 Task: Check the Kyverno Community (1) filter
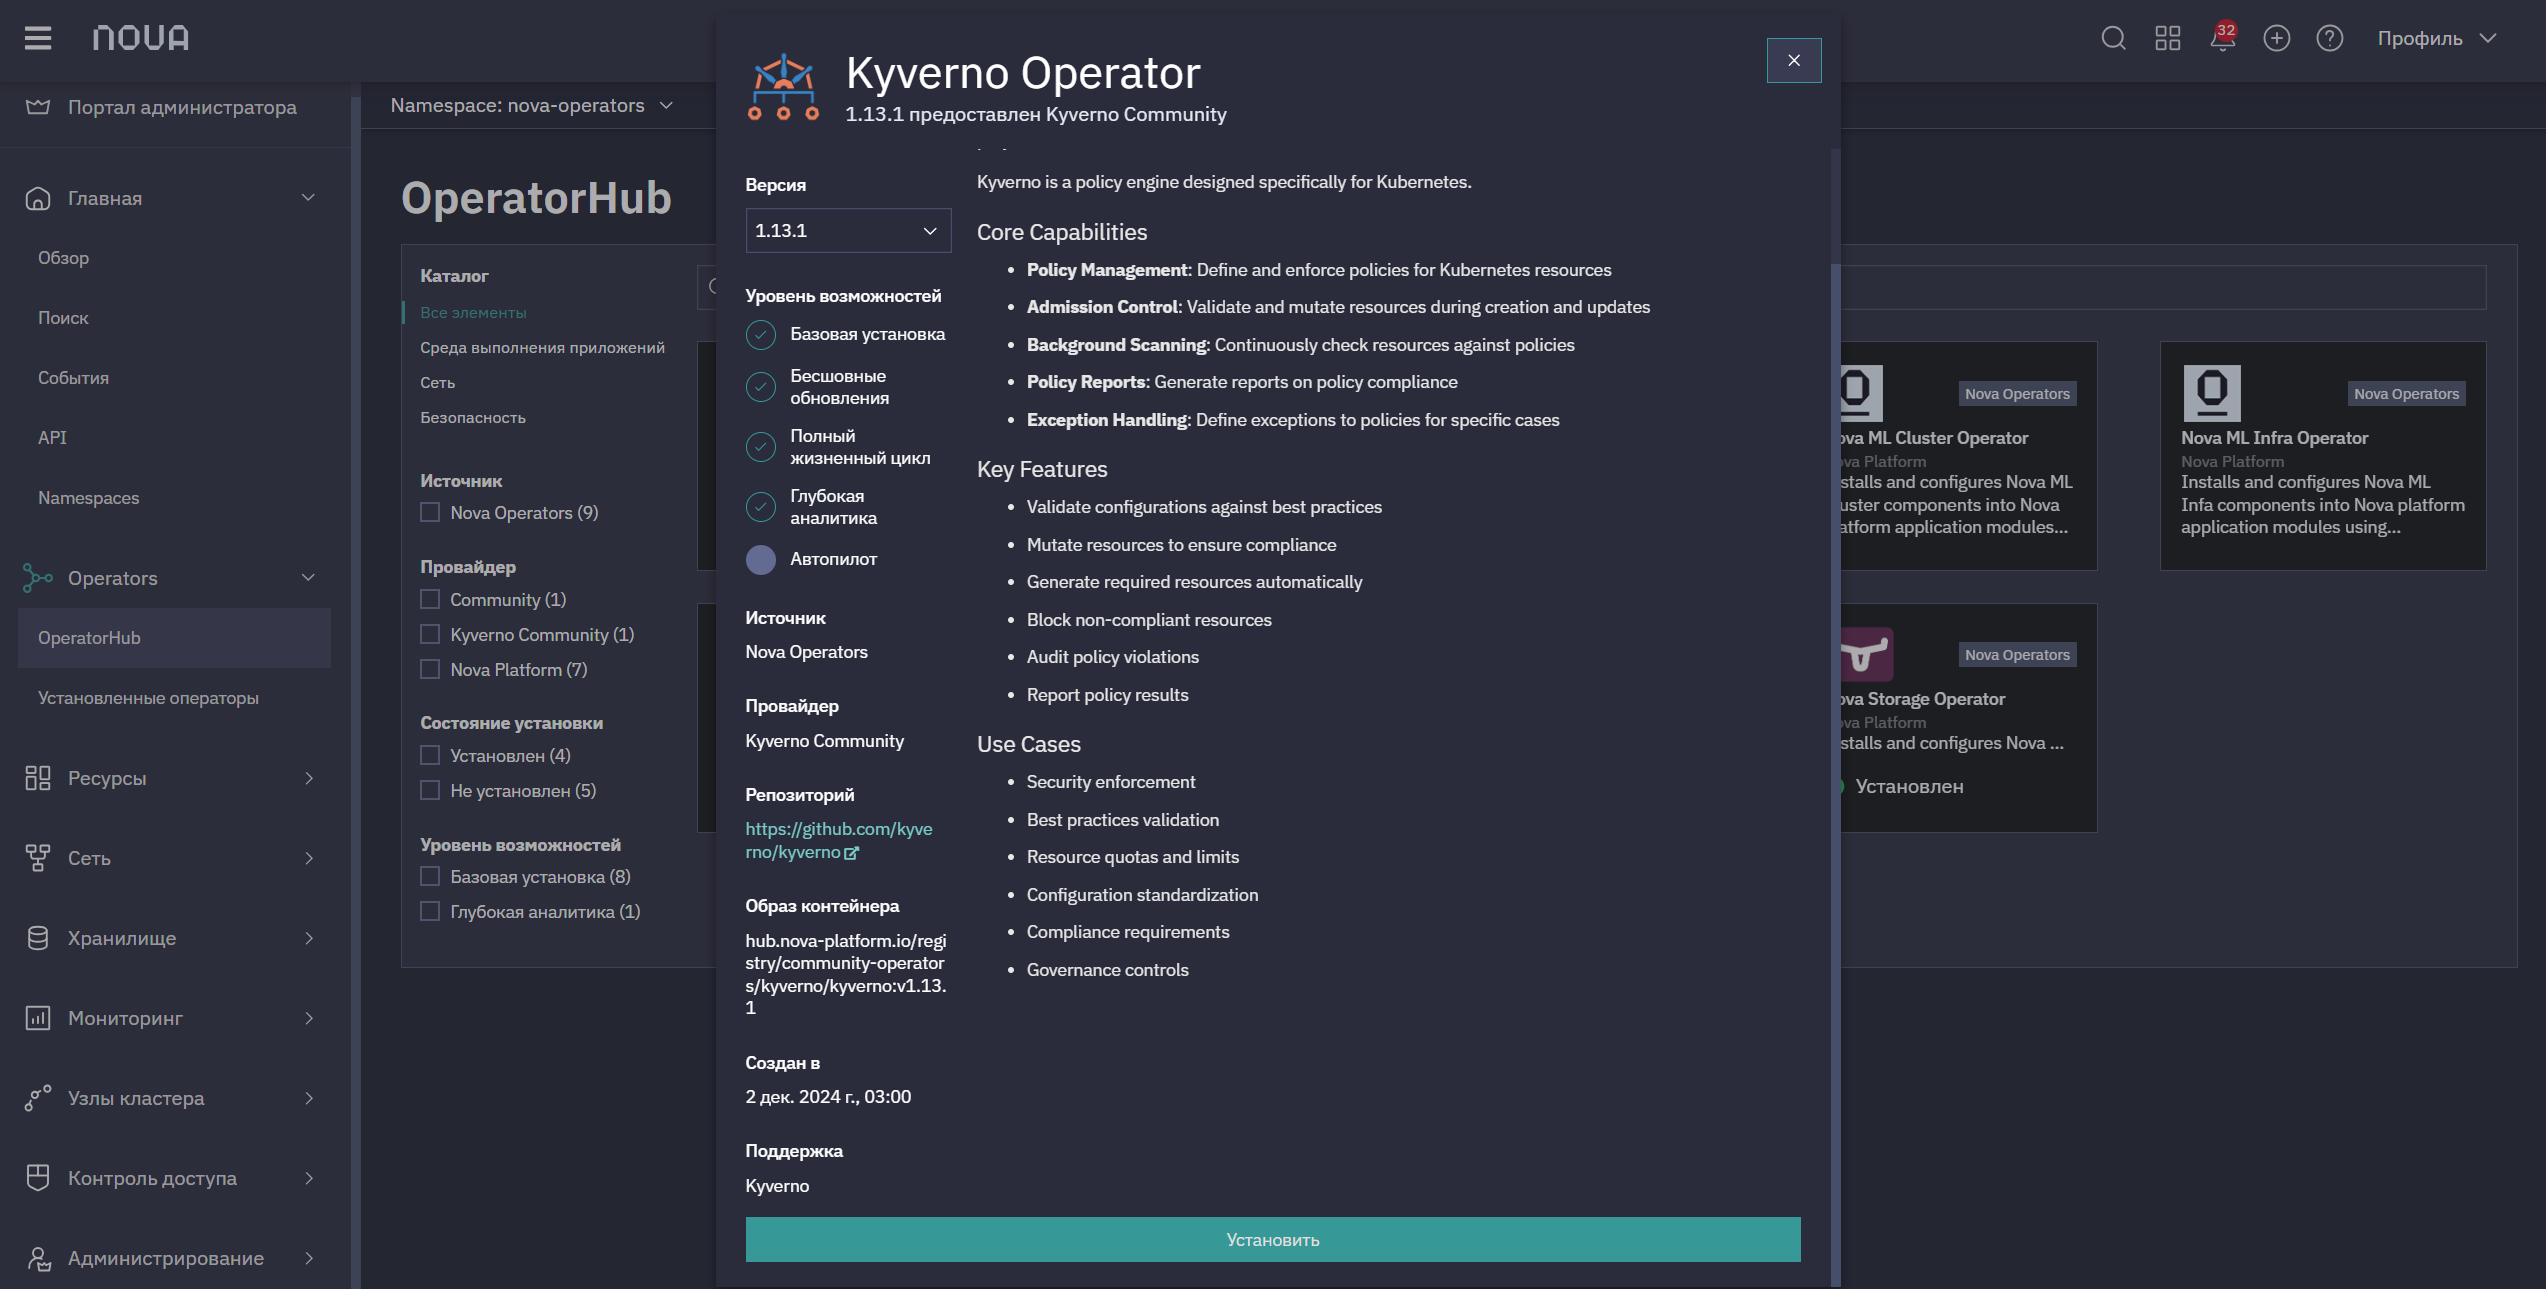[430, 634]
